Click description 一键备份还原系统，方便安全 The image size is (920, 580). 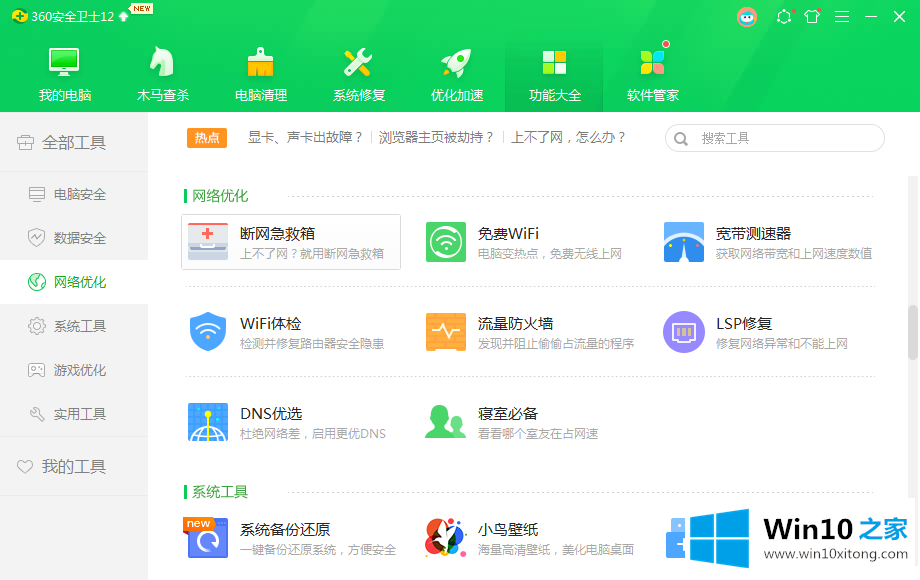[318, 550]
